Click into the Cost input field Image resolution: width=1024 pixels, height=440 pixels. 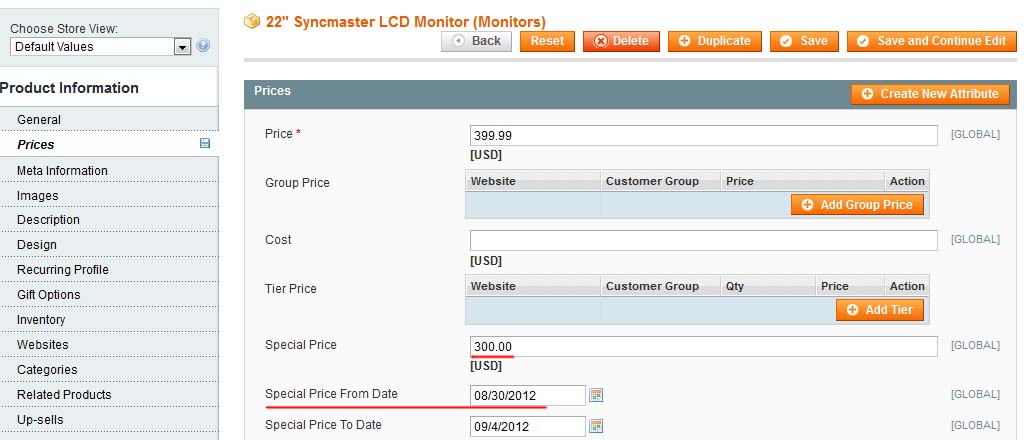pos(703,240)
